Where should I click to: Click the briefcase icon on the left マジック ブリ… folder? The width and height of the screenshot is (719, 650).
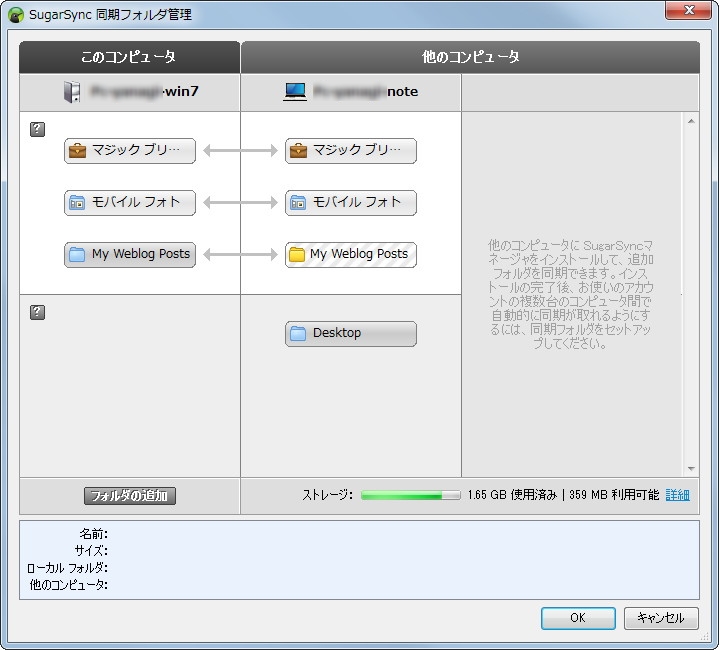[x=77, y=150]
